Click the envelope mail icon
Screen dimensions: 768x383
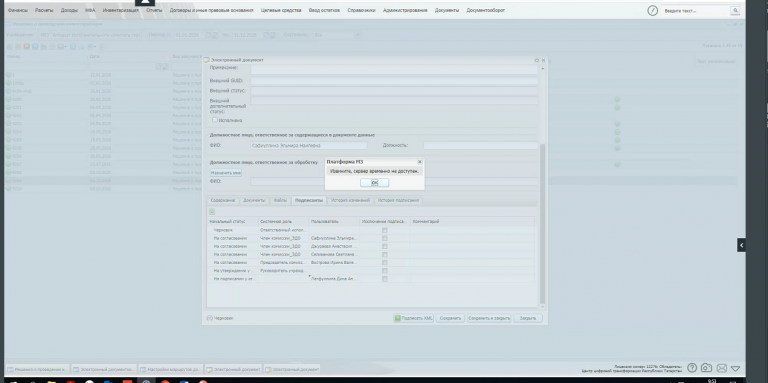tap(721, 368)
